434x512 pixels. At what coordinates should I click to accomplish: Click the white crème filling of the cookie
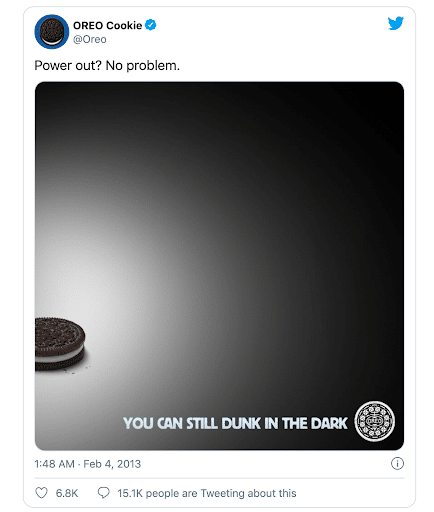click(x=60, y=356)
